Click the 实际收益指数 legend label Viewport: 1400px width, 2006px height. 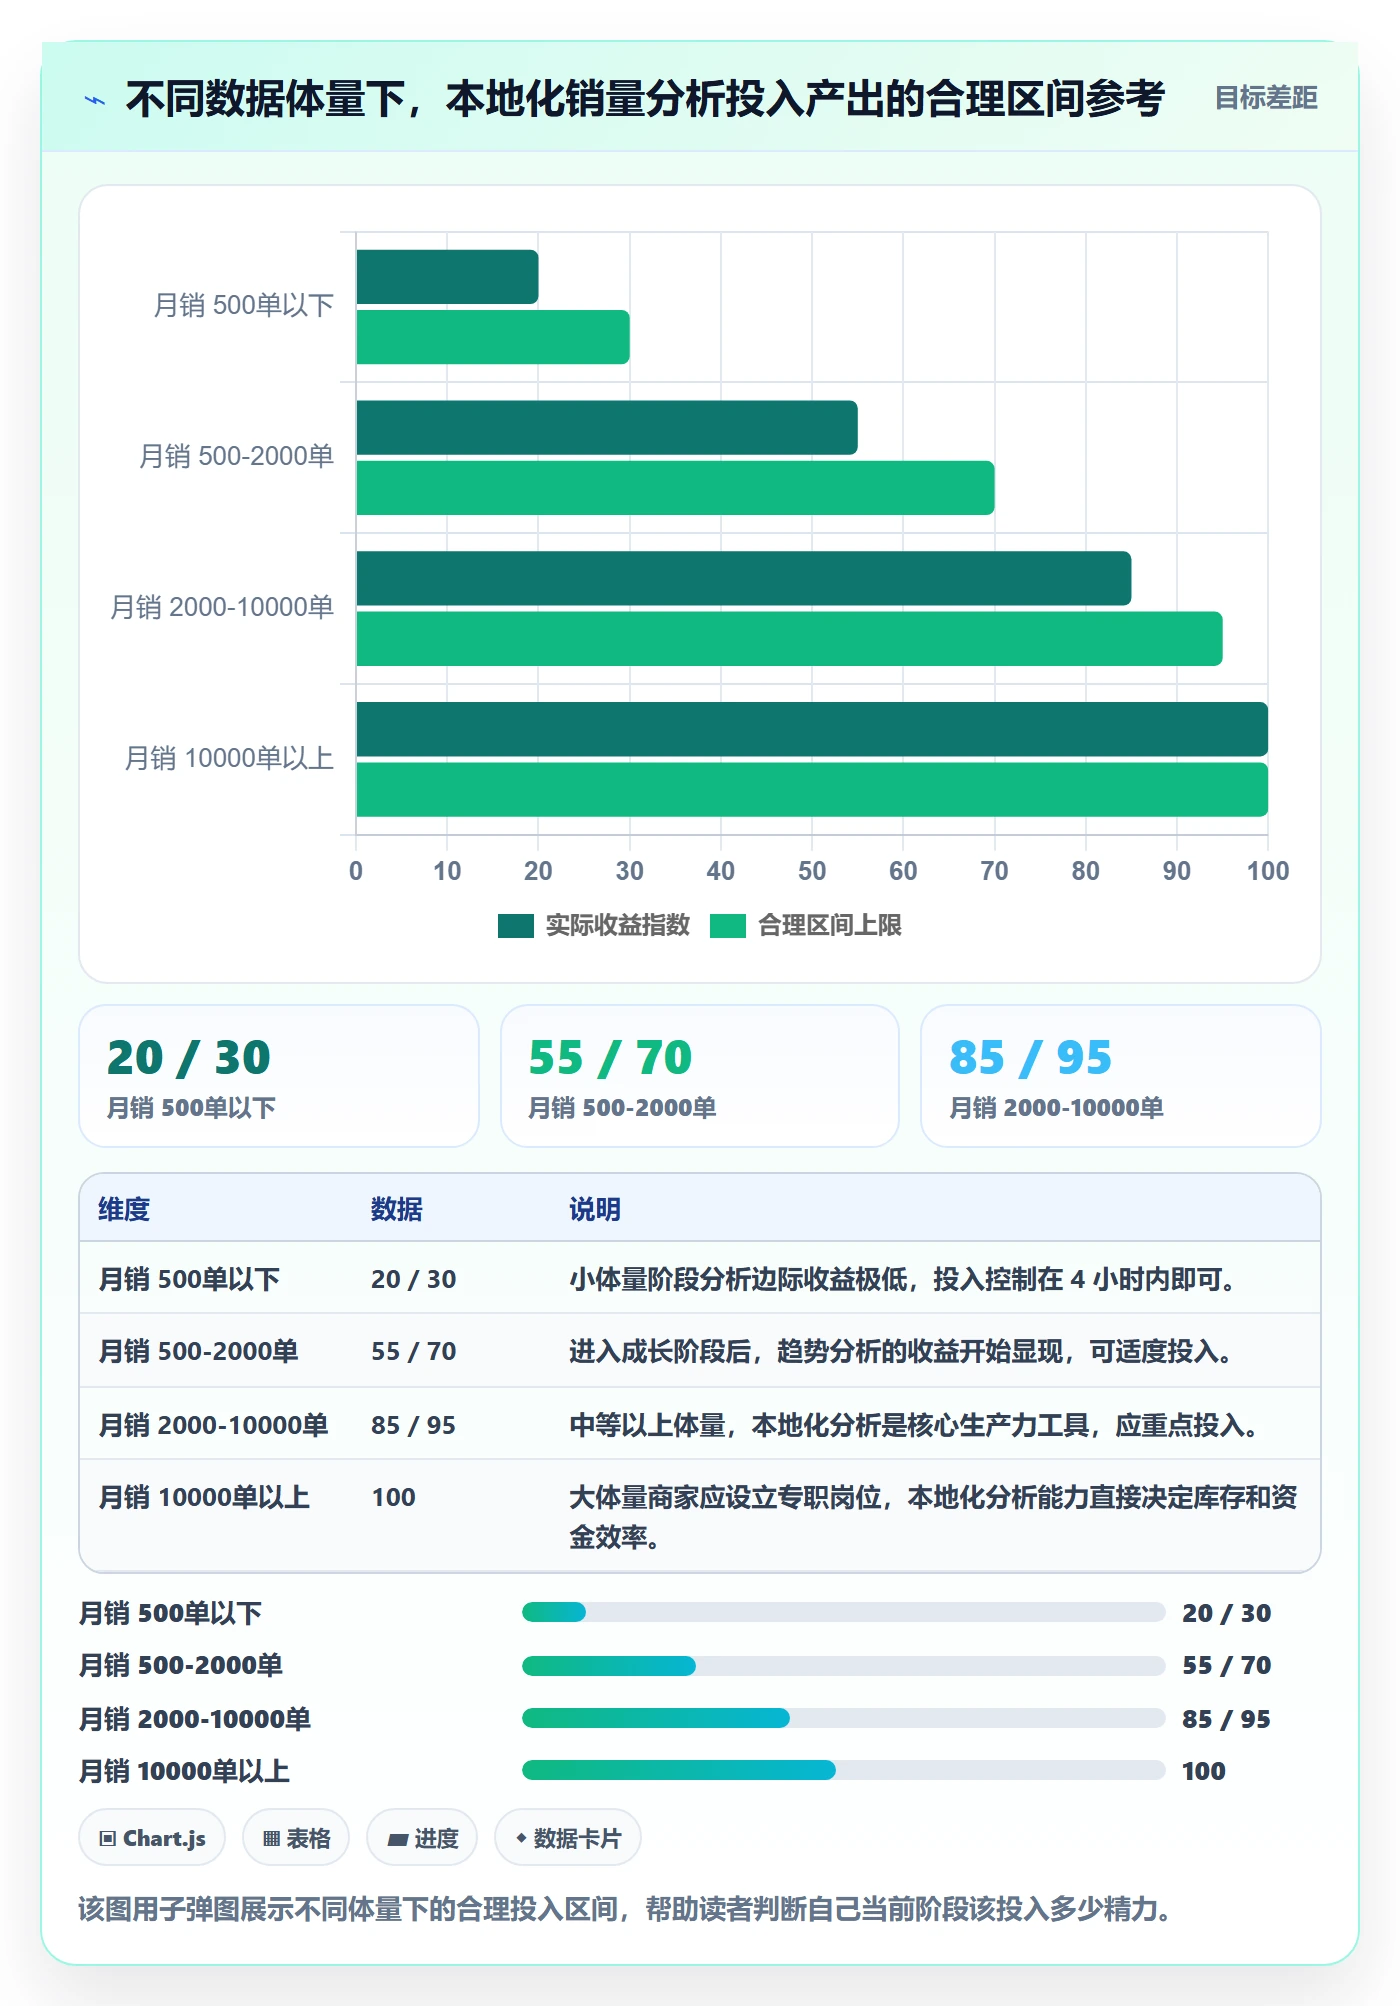pyautogui.click(x=618, y=926)
